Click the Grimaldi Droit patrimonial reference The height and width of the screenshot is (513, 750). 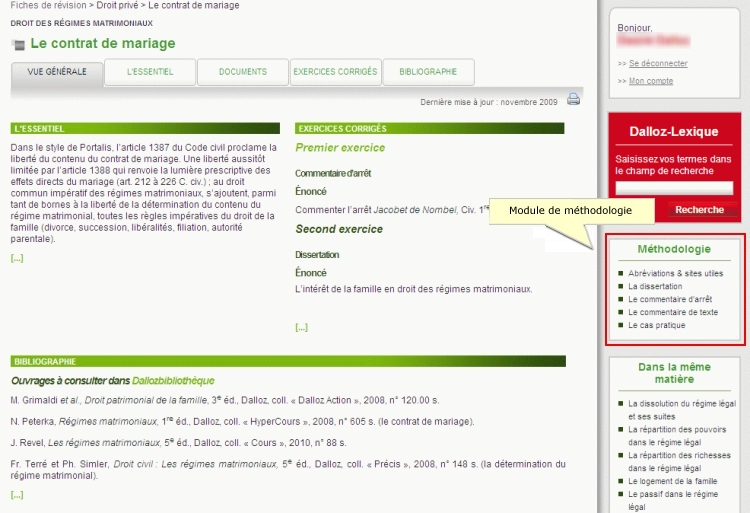[225, 400]
